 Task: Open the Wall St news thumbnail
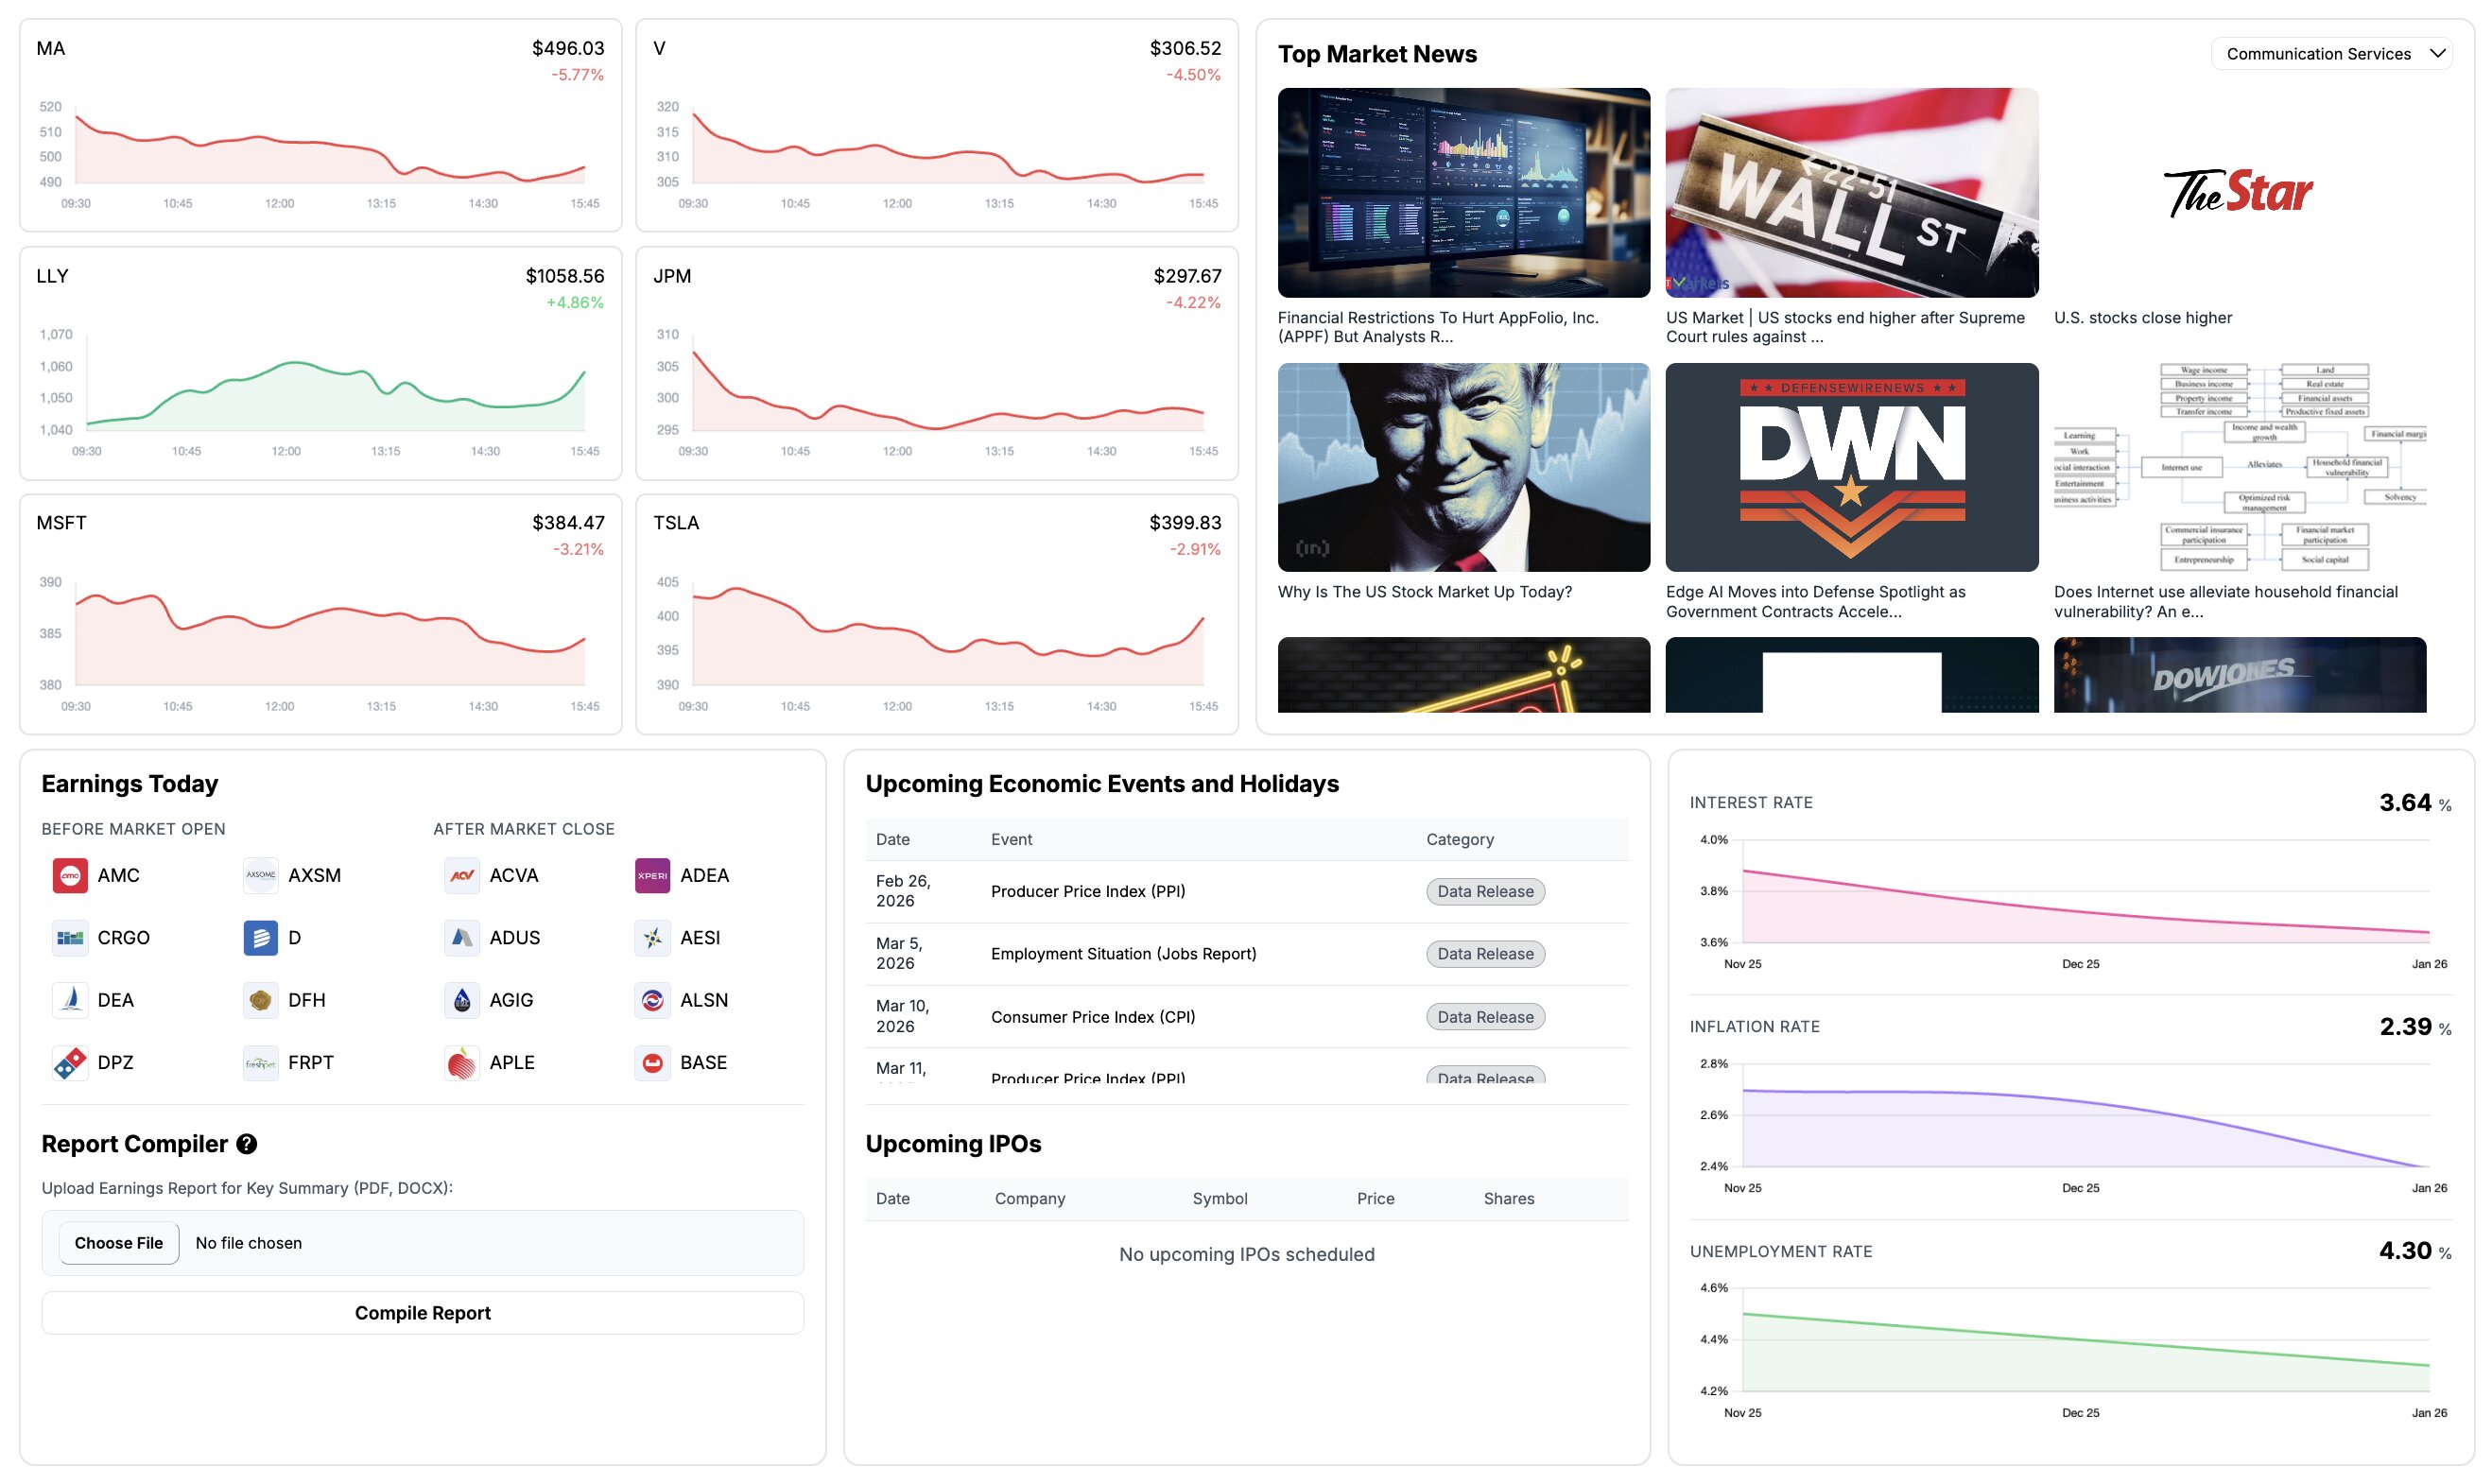point(1851,193)
